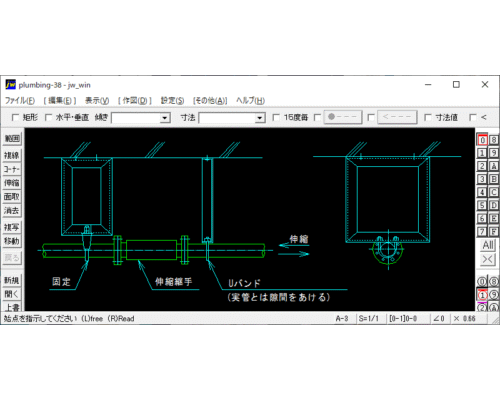Toggle the dot-line start marker checkbox
This screenshot has width=500, height=400.
coord(317,117)
